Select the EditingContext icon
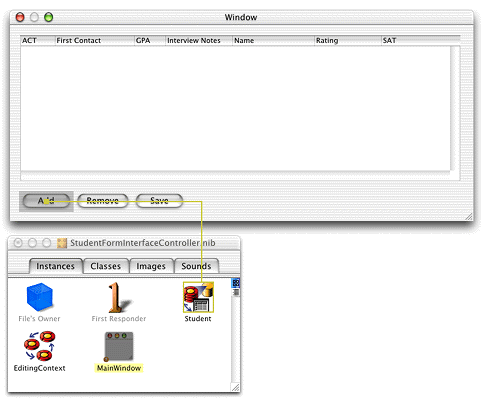 40,346
